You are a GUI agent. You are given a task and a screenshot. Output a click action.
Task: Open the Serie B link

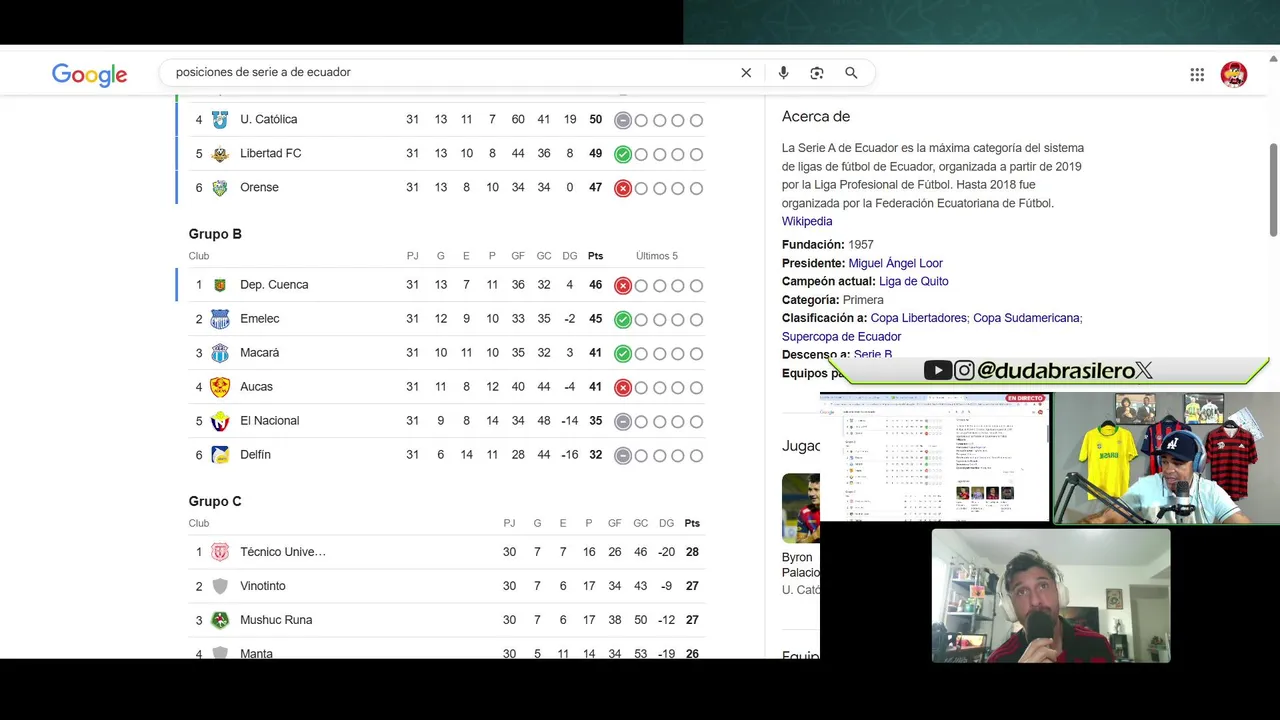point(873,355)
